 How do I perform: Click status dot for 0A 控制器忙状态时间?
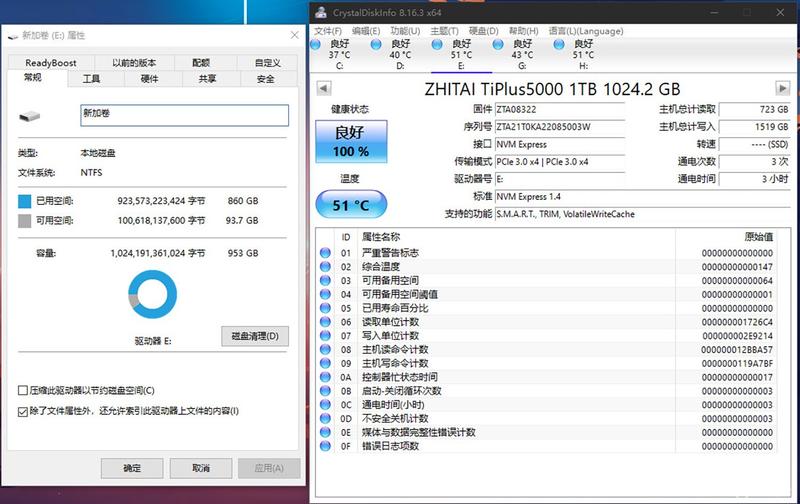point(325,376)
